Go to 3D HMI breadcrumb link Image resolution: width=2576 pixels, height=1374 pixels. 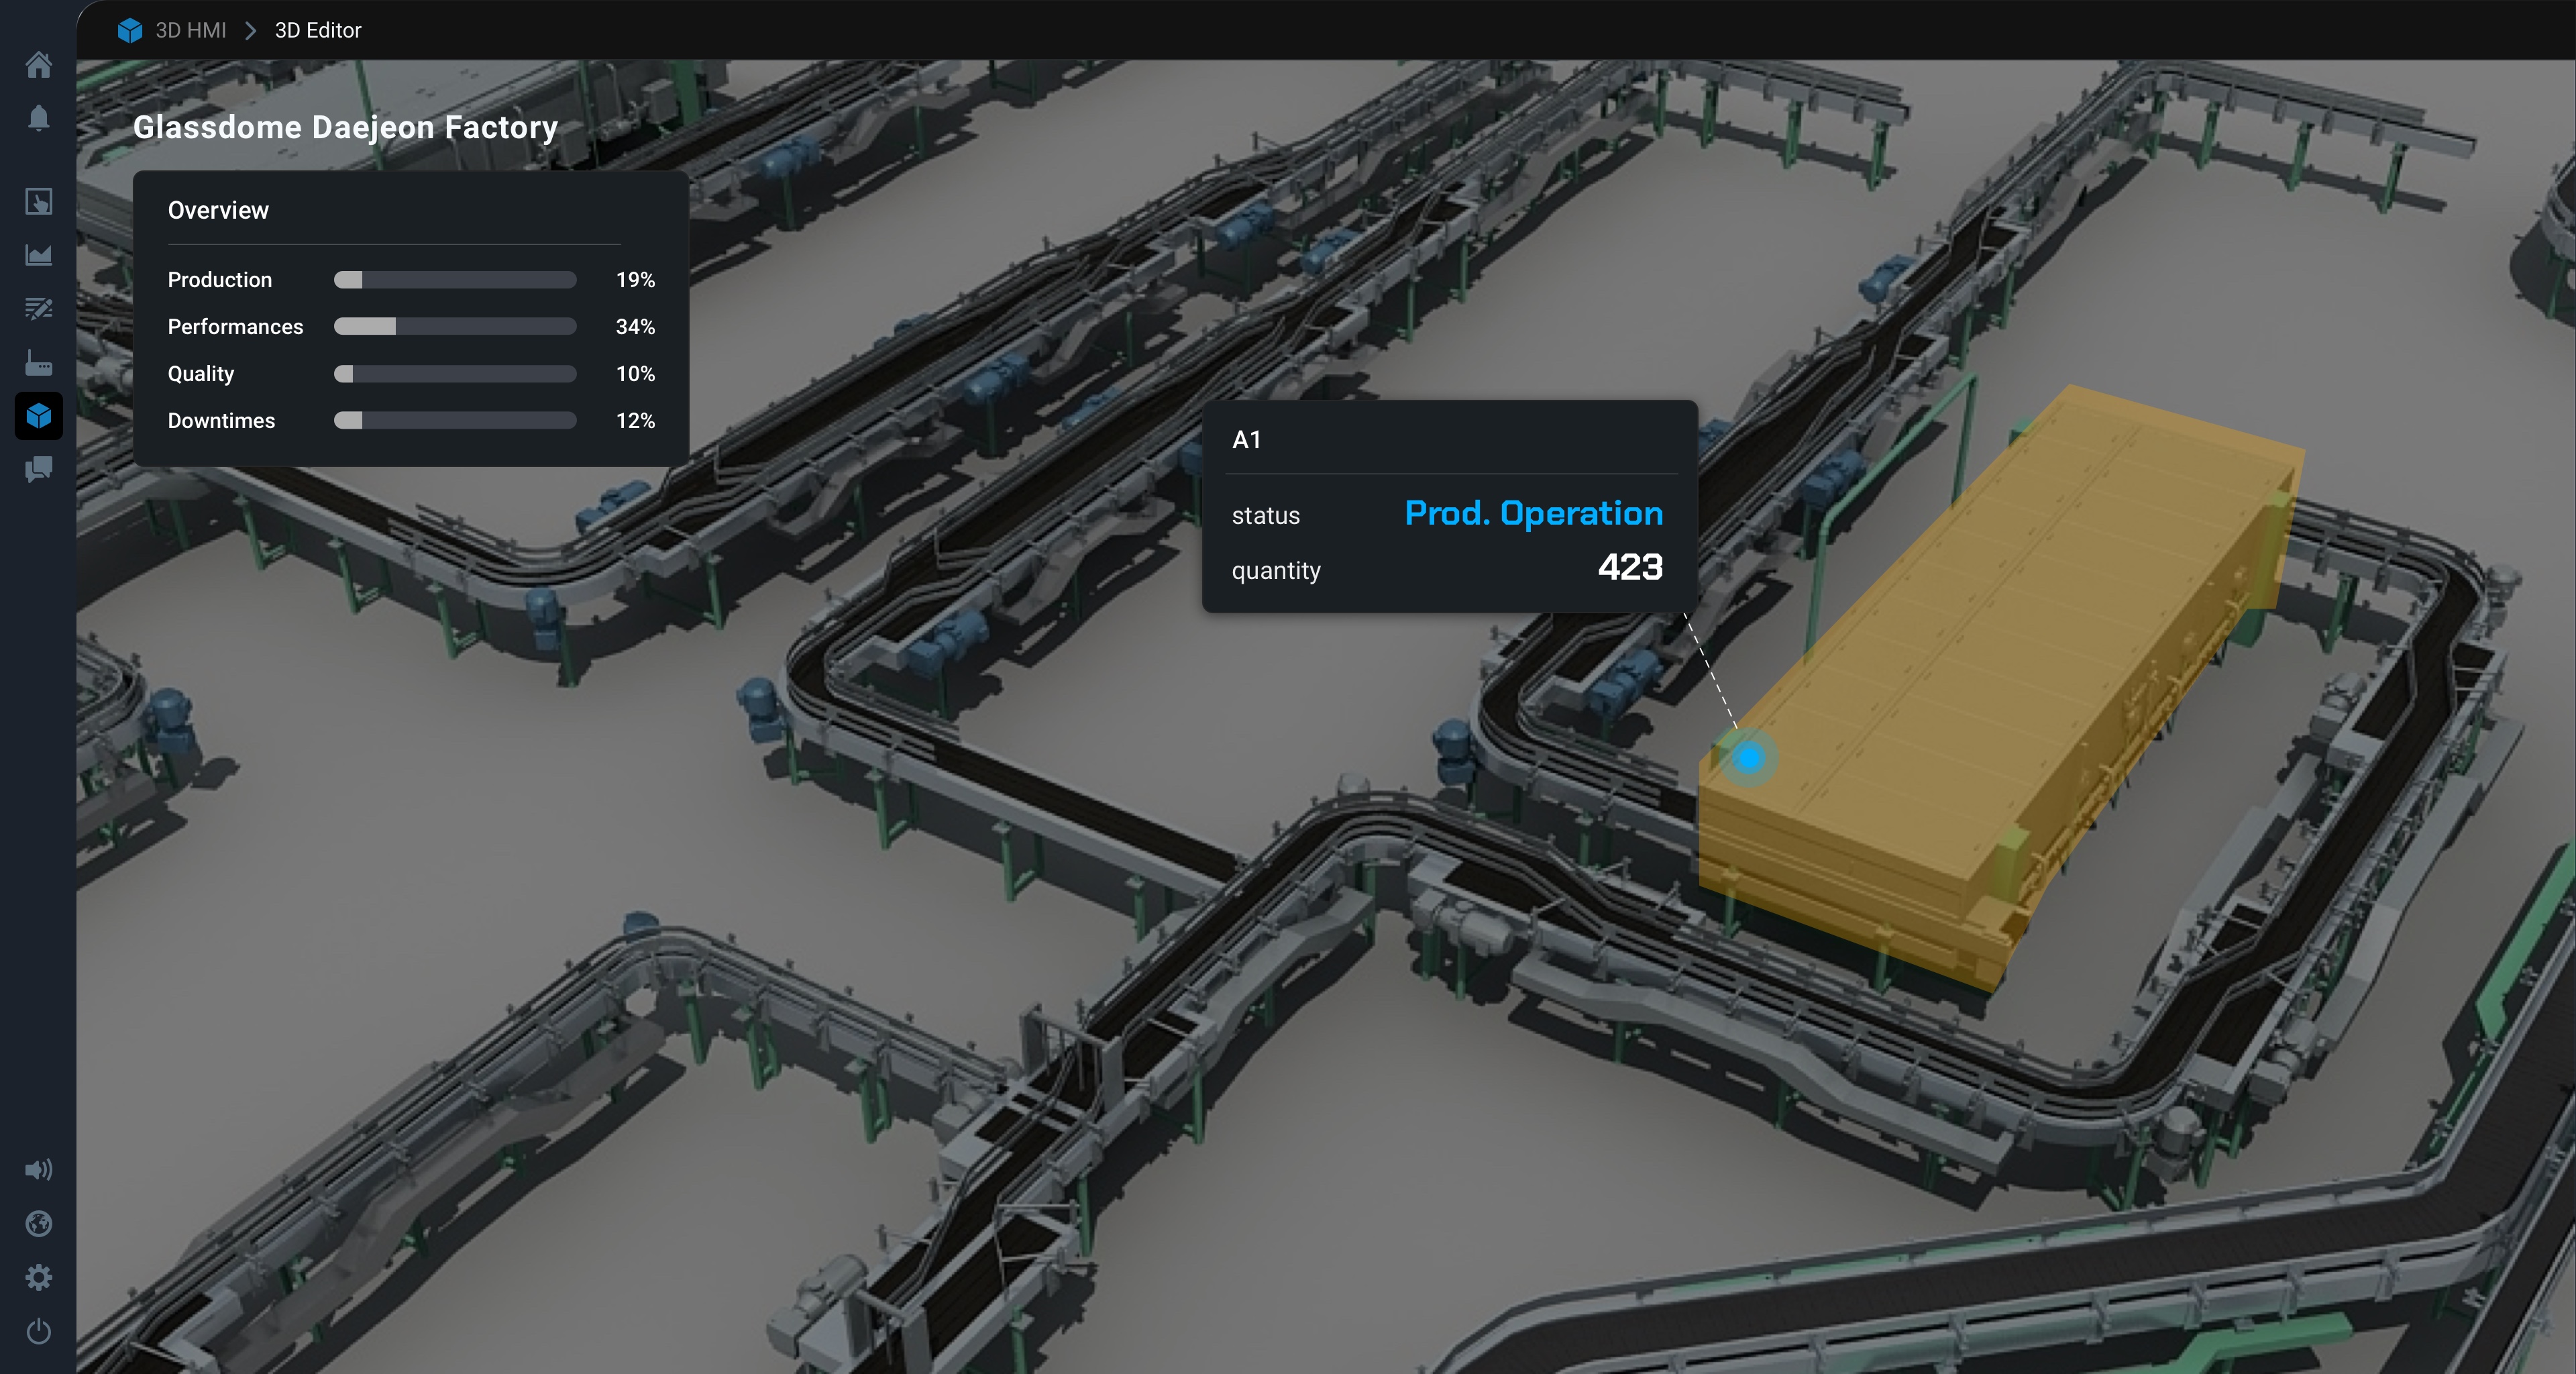[190, 31]
